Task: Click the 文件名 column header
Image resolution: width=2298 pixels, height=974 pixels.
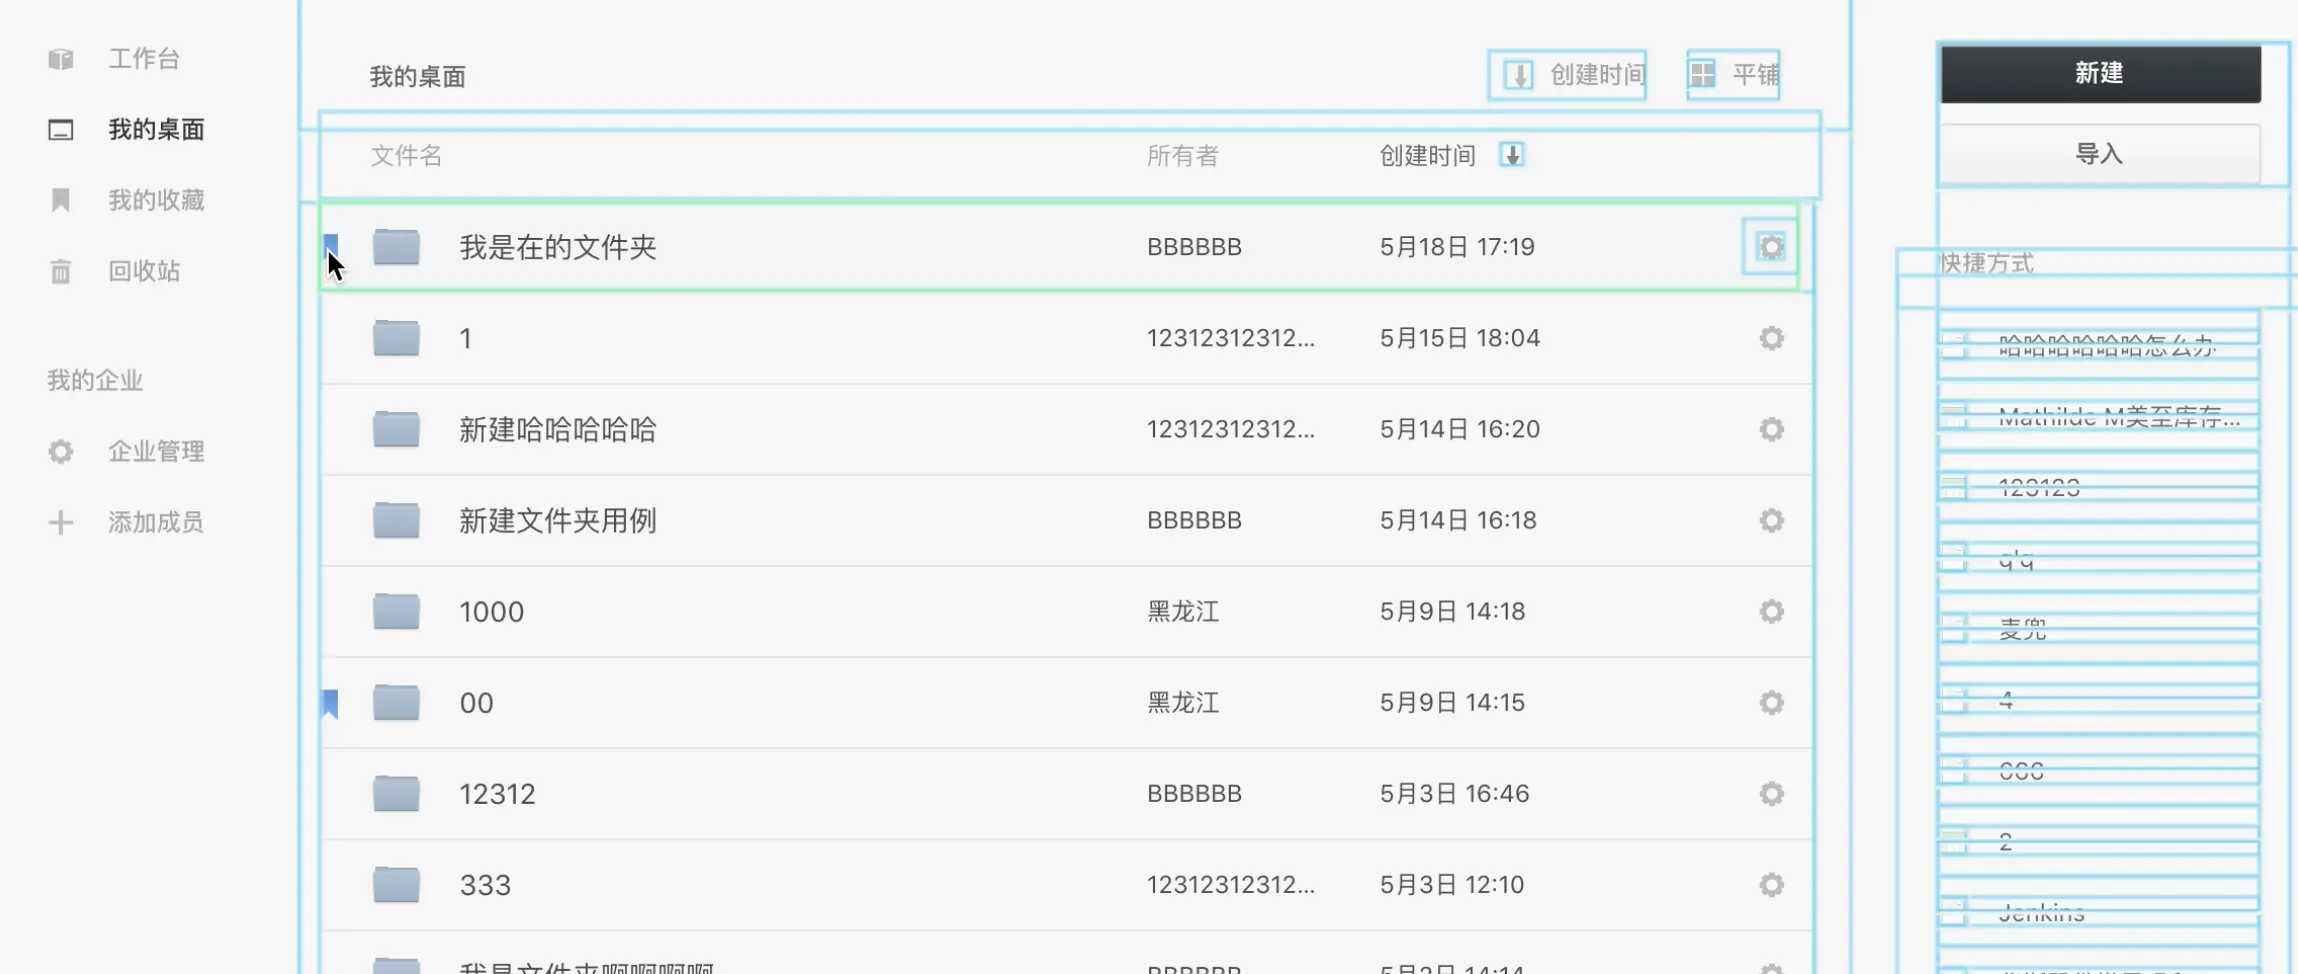Action: (x=406, y=155)
